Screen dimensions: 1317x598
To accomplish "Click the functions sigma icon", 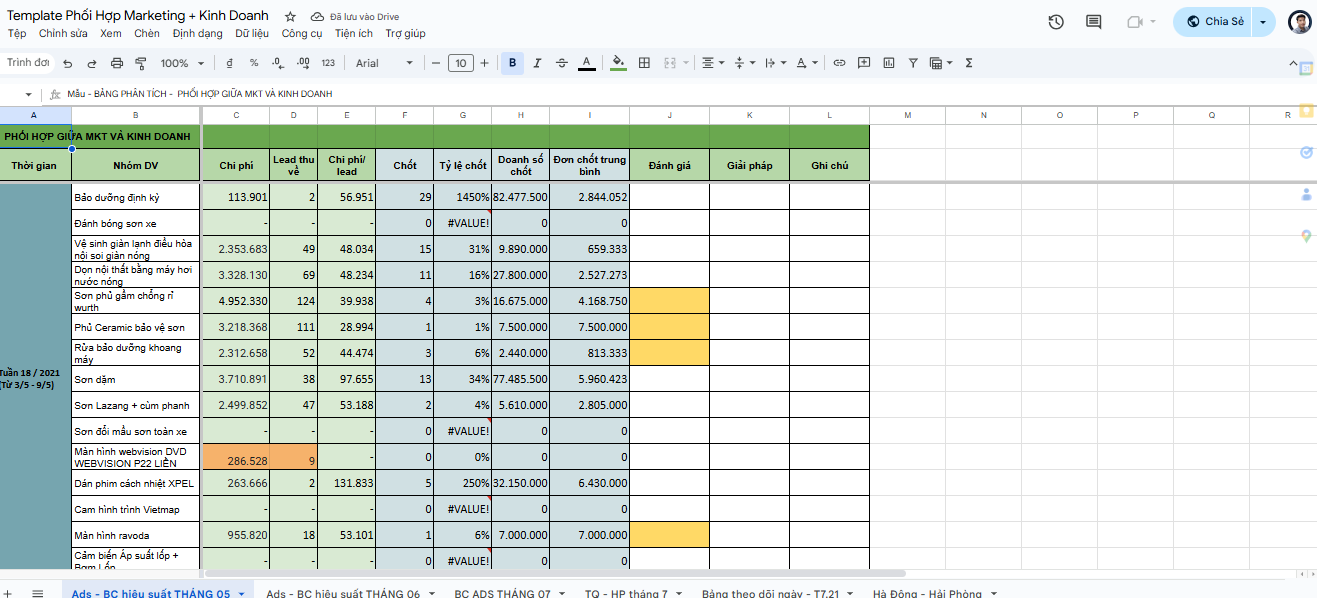I will click(x=968, y=63).
